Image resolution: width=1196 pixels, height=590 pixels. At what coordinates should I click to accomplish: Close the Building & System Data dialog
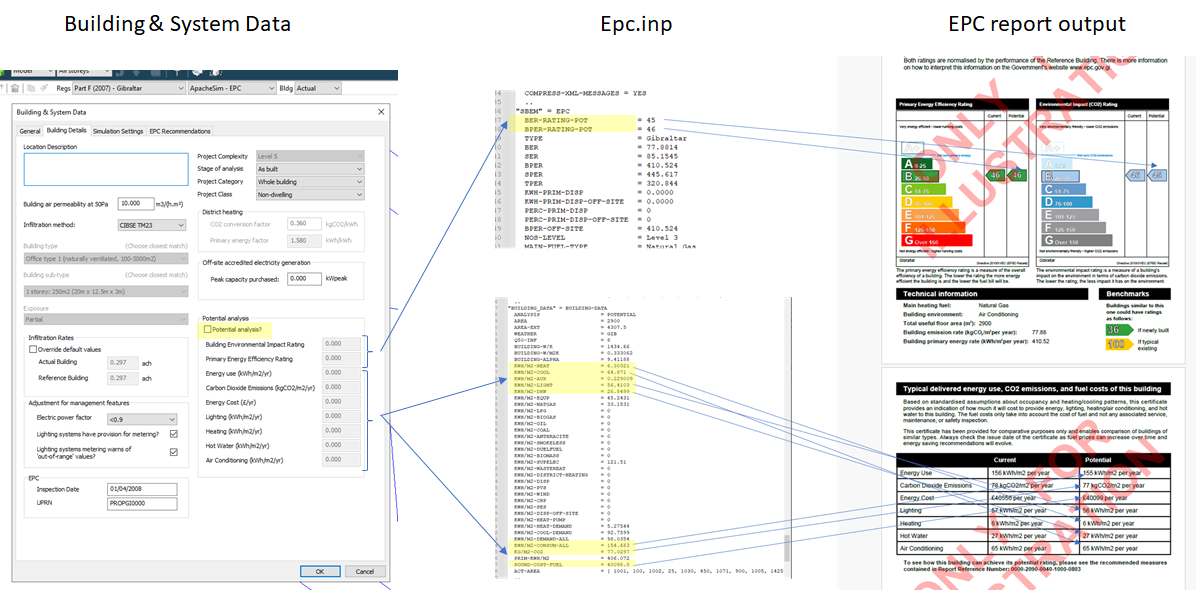[x=380, y=112]
